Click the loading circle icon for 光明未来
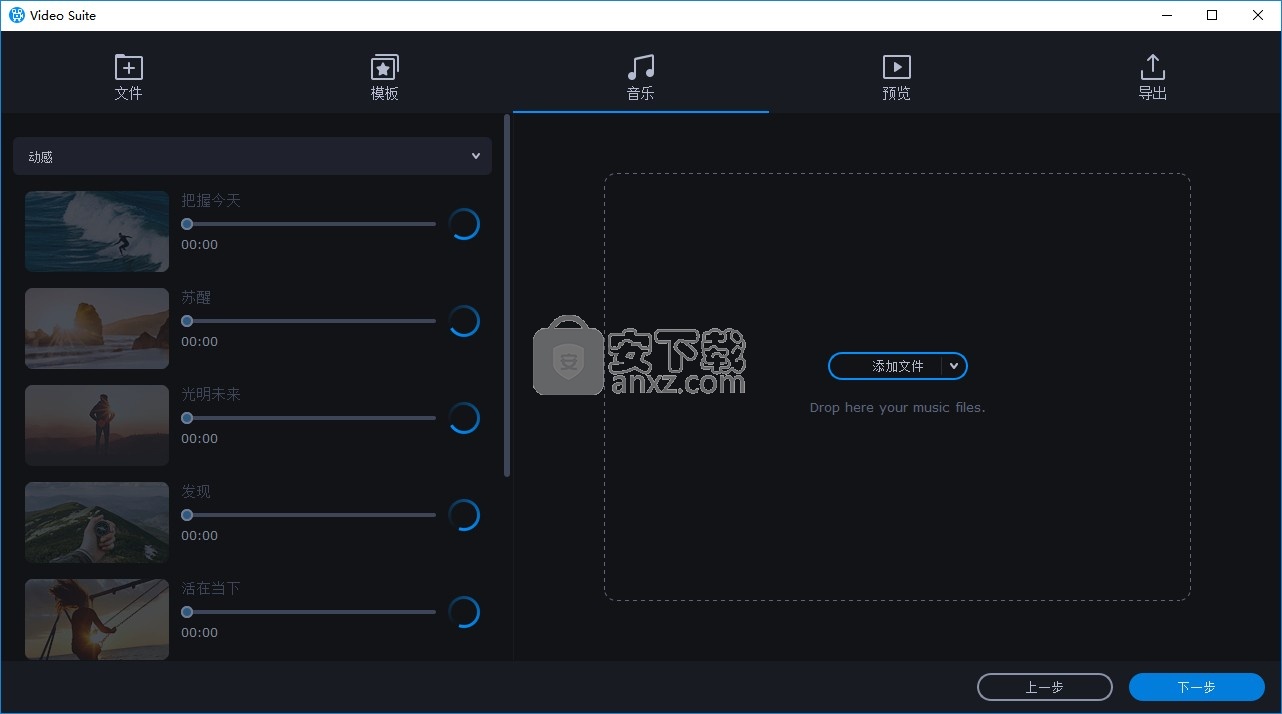The image size is (1282, 714). 464,418
